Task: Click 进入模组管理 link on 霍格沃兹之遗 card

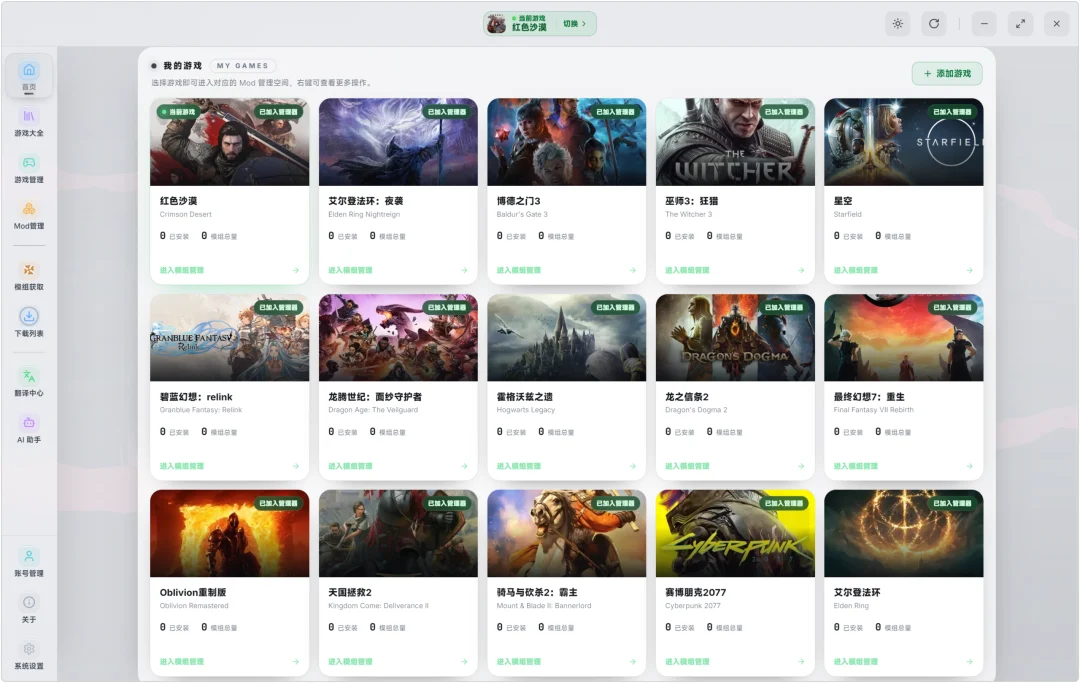Action: click(x=519, y=466)
